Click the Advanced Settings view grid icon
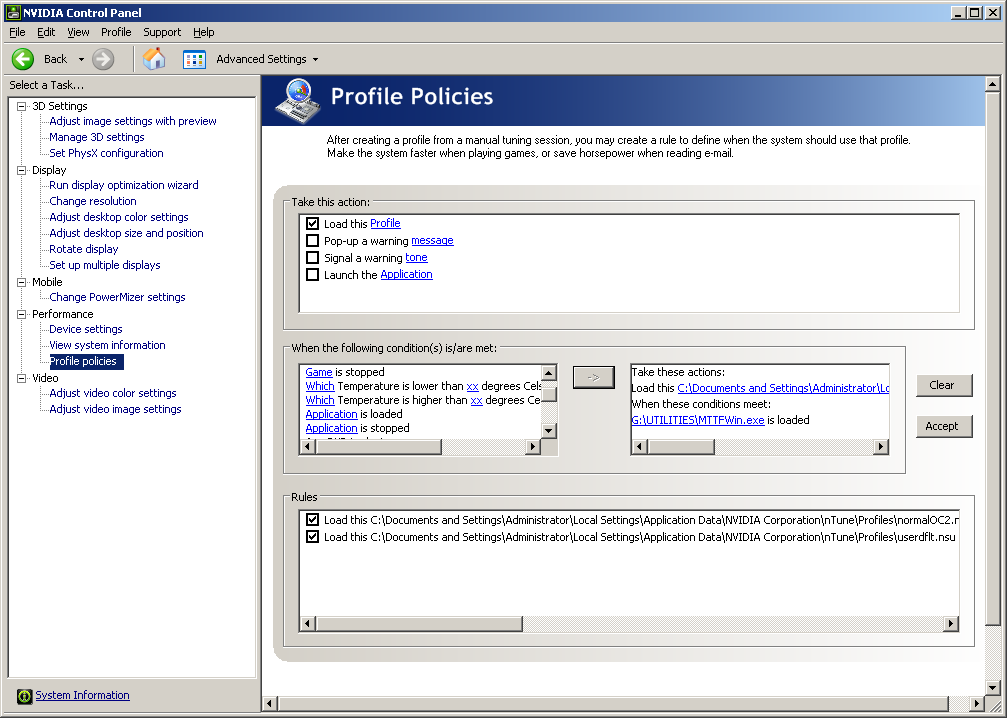 click(x=194, y=59)
